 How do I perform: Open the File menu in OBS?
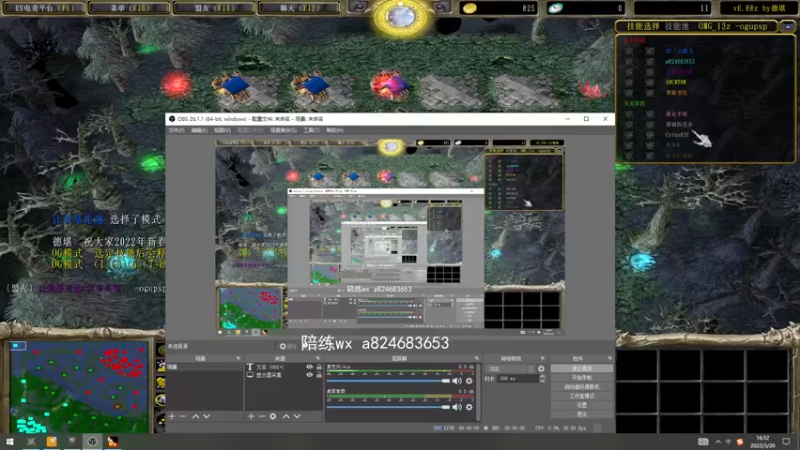click(x=177, y=131)
